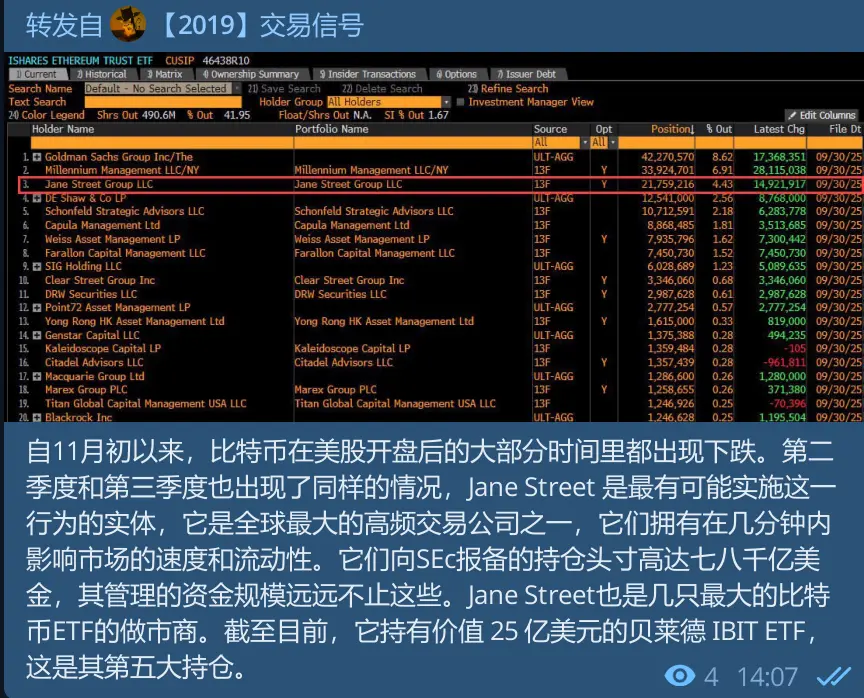Sort by the % Out column header
864x698 pixels.
[719, 129]
